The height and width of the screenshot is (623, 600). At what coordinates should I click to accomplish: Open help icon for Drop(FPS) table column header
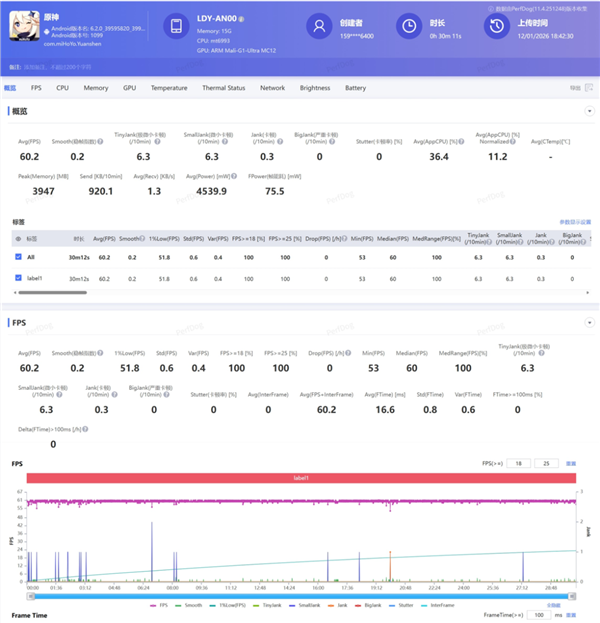point(345,238)
